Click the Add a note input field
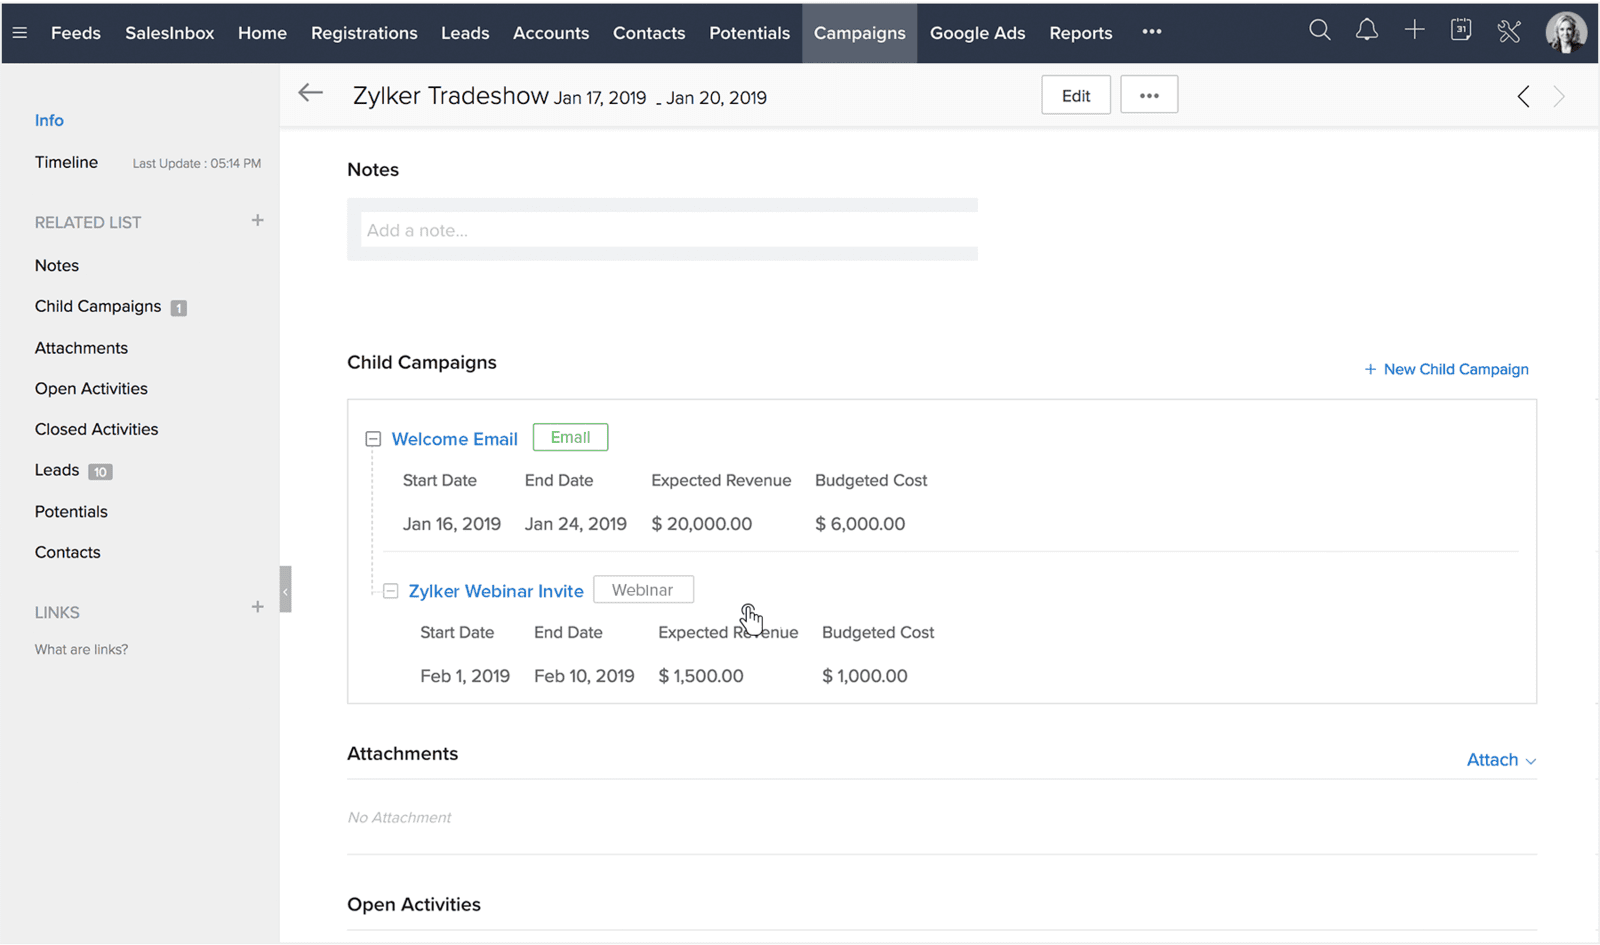Image resolution: width=1600 pixels, height=945 pixels. 662,230
